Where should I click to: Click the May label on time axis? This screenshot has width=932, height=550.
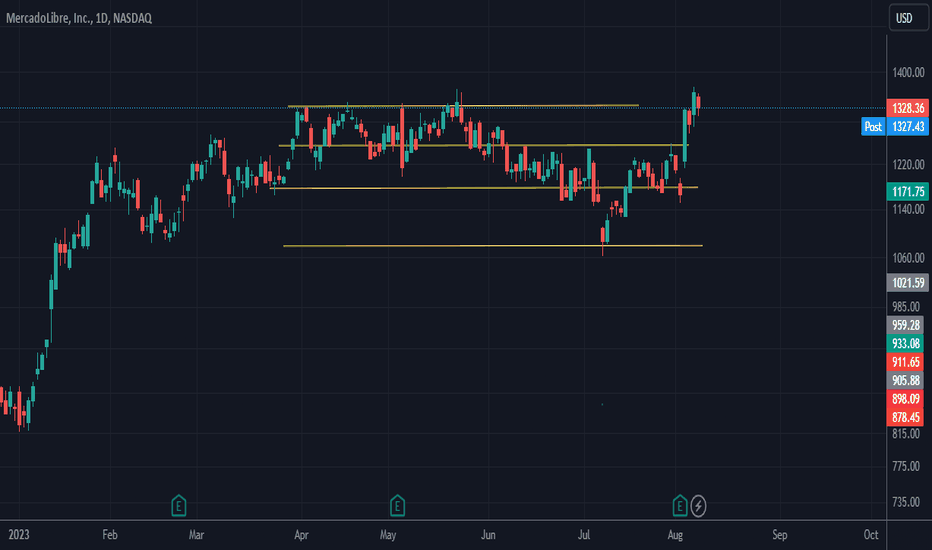[x=388, y=535]
